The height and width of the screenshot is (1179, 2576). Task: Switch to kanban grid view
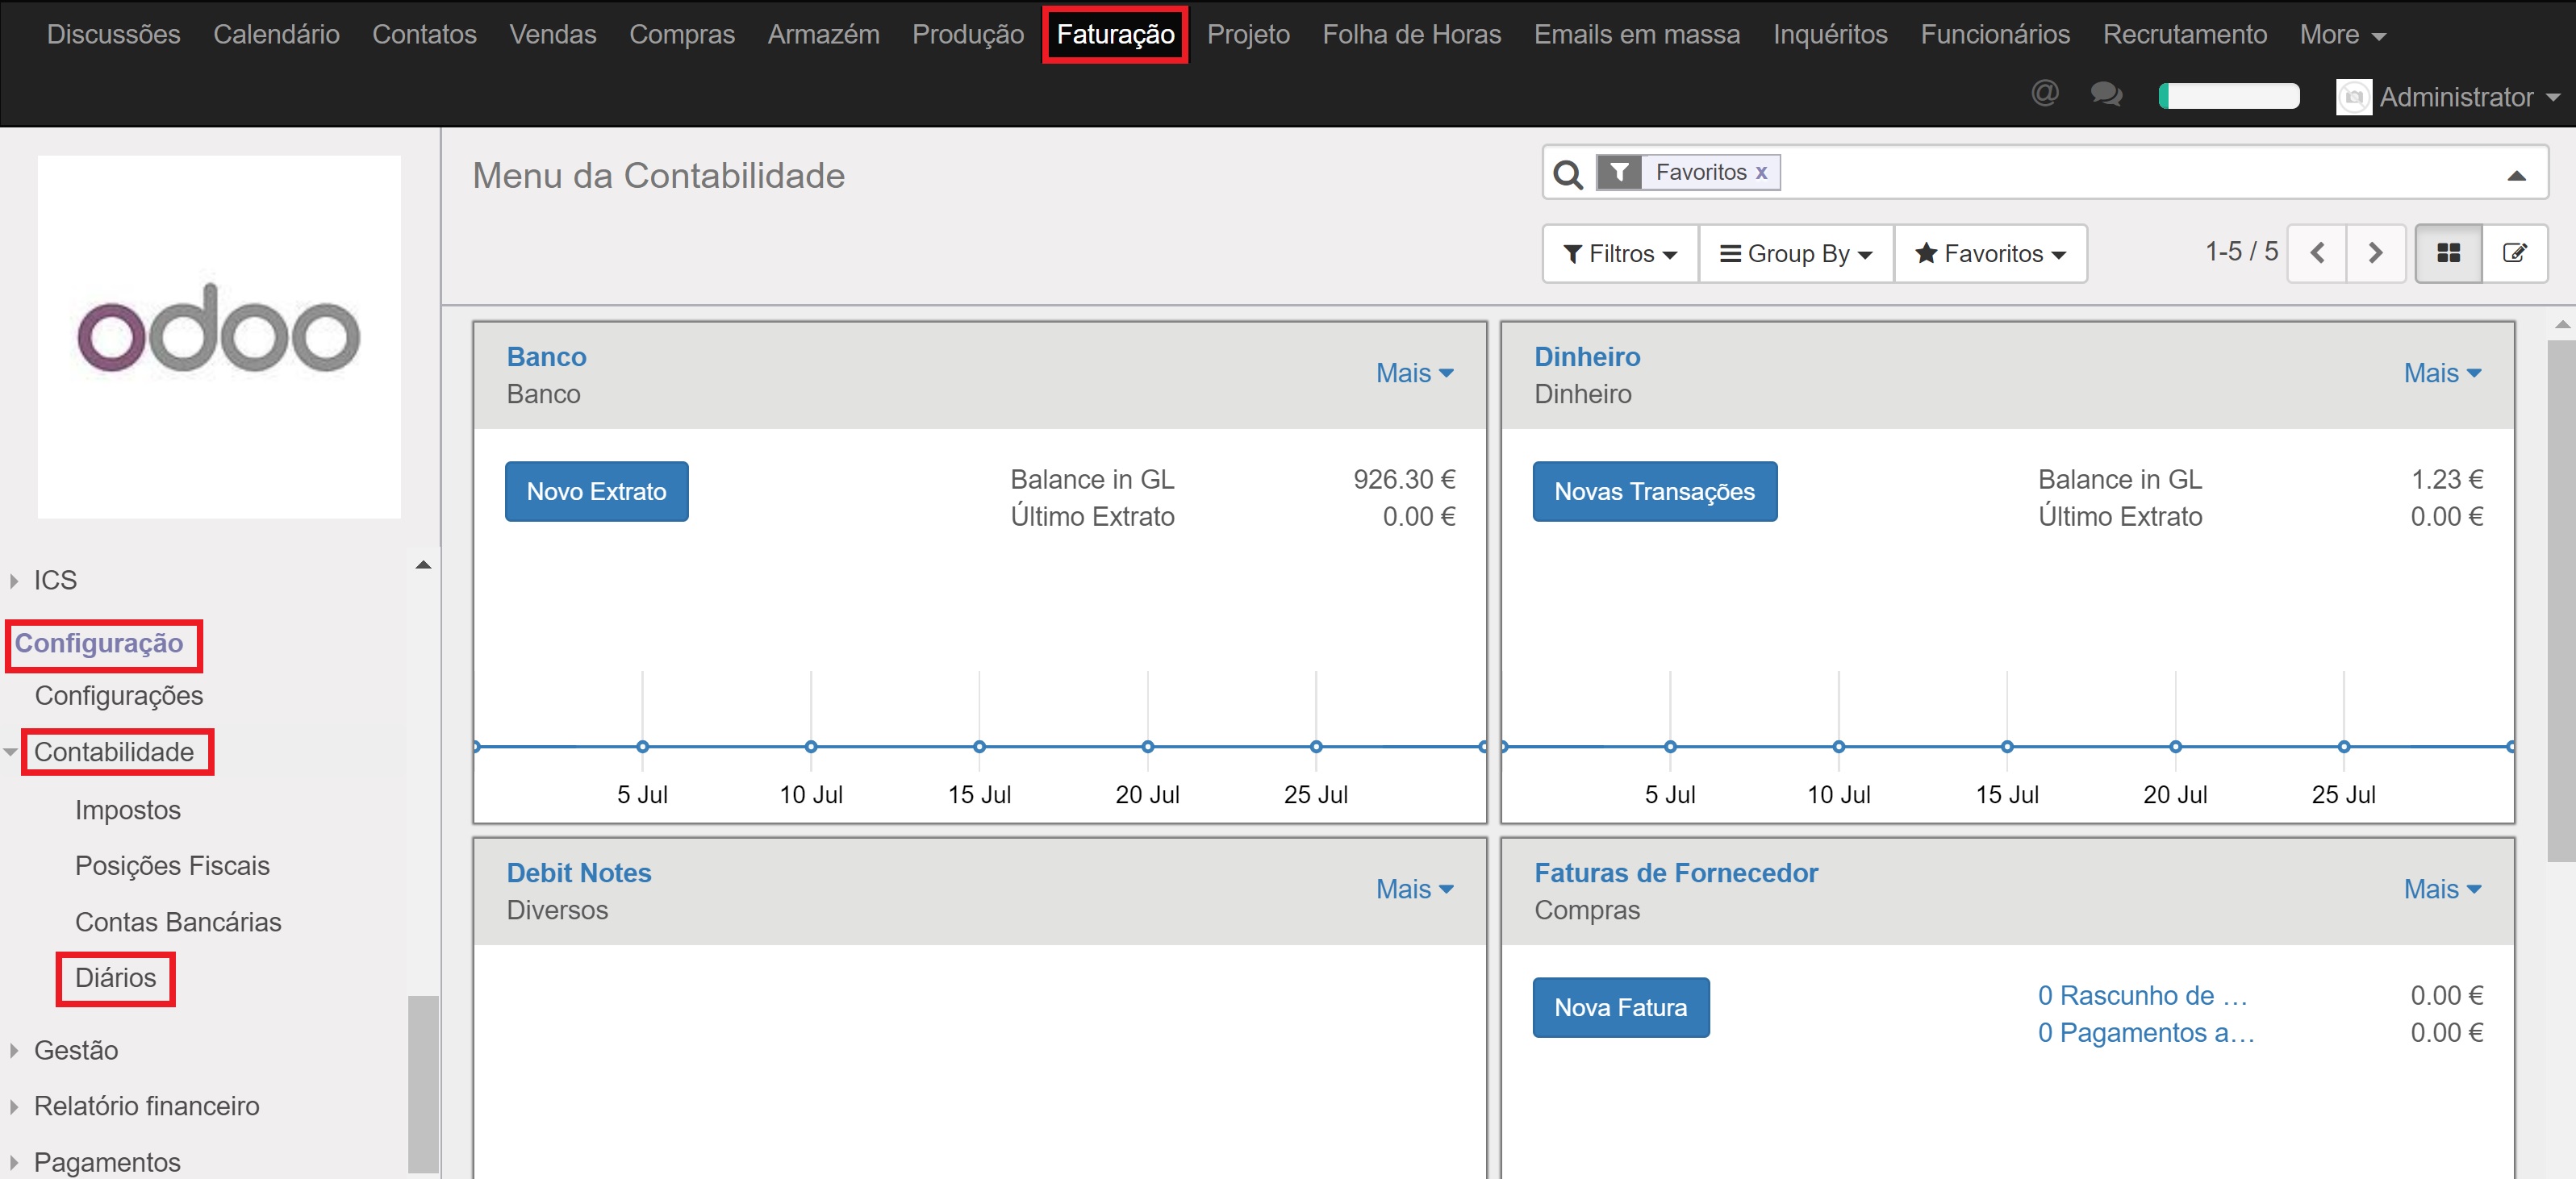[2448, 254]
